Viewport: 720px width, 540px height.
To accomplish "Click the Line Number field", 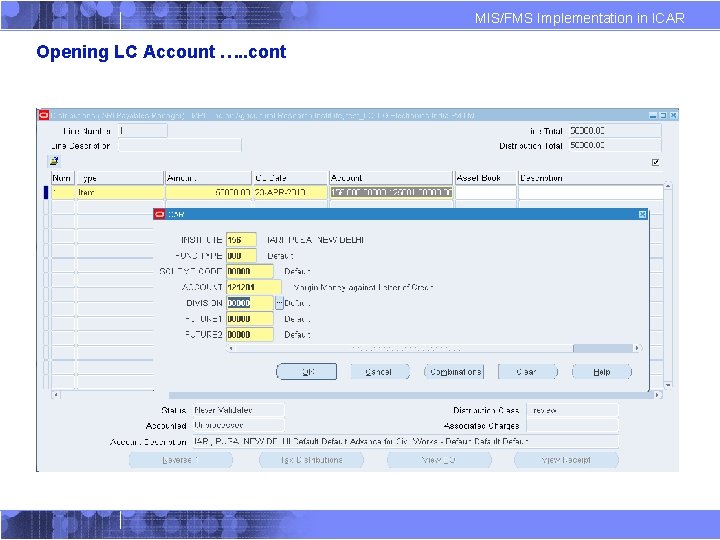I will [x=142, y=131].
